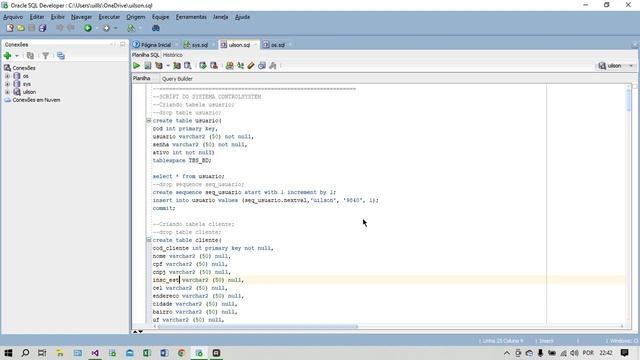Open the SQL Tuning Advisor icon
Screen dimensions: 640x360
pos(187,66)
